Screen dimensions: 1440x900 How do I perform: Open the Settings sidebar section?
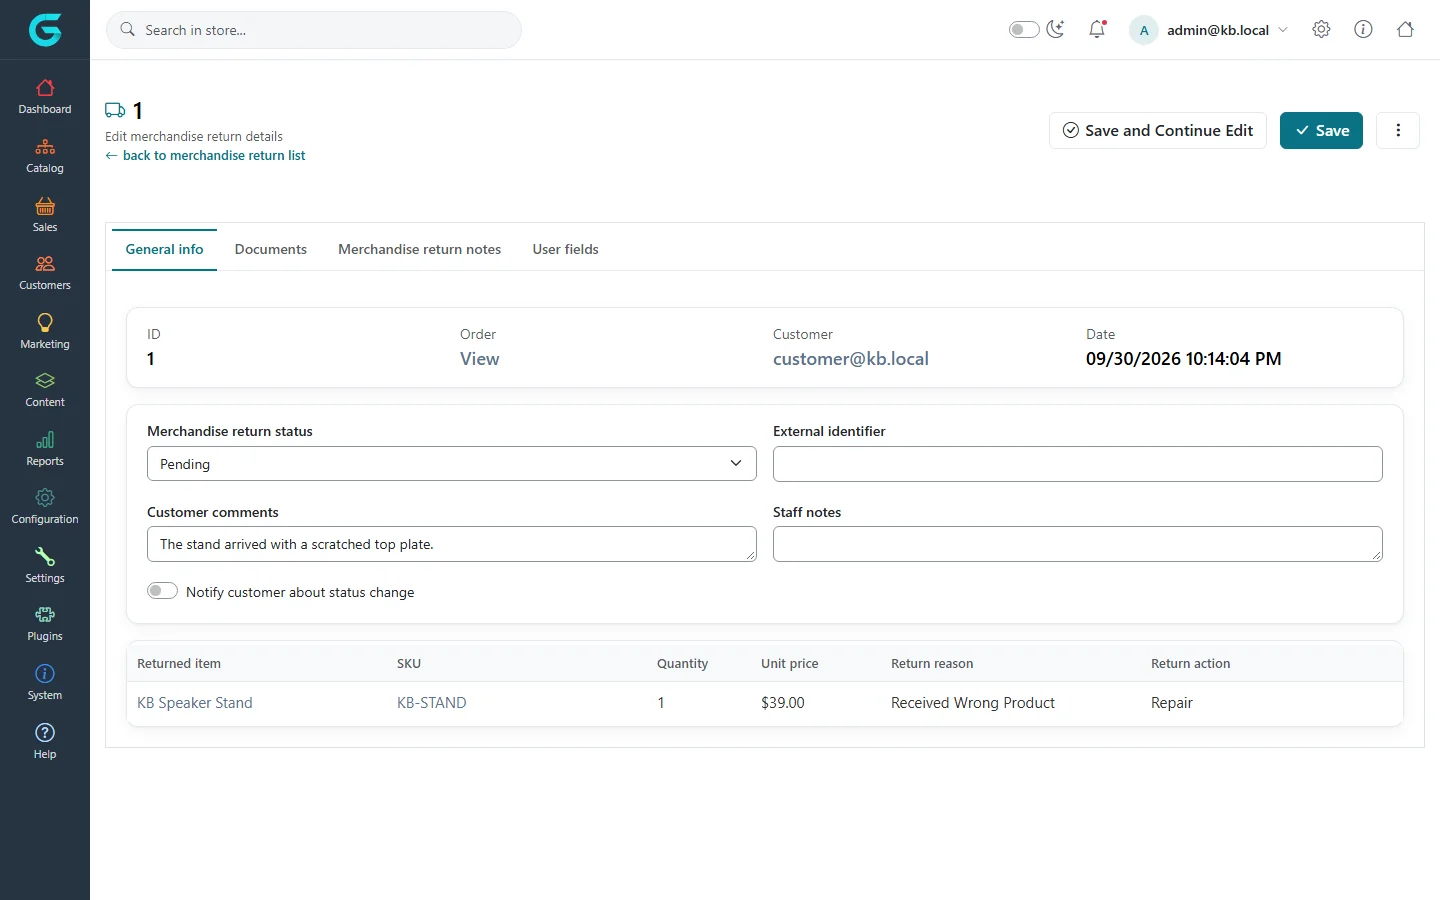[45, 566]
